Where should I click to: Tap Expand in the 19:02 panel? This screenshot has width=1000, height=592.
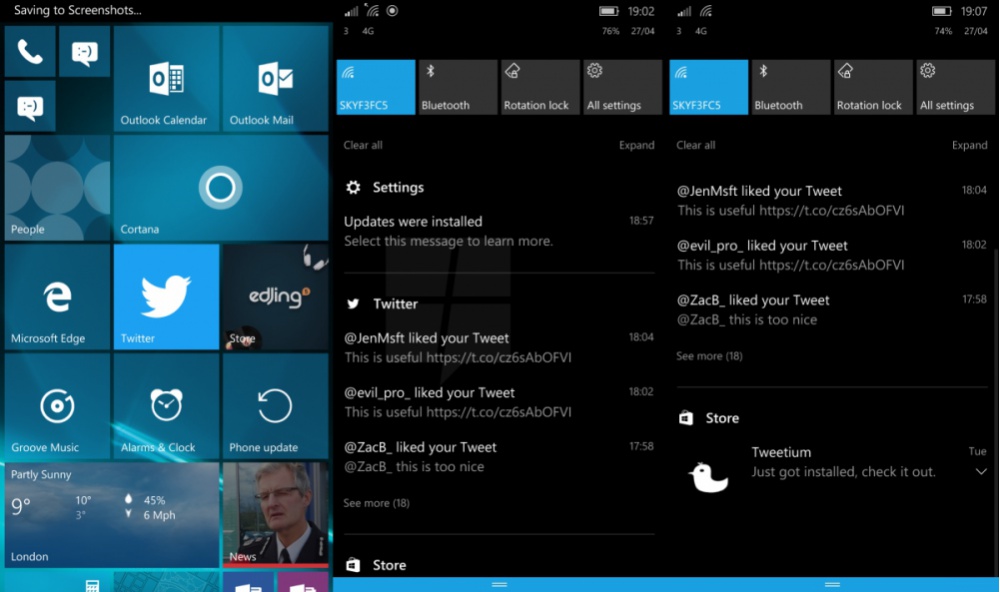coord(636,145)
